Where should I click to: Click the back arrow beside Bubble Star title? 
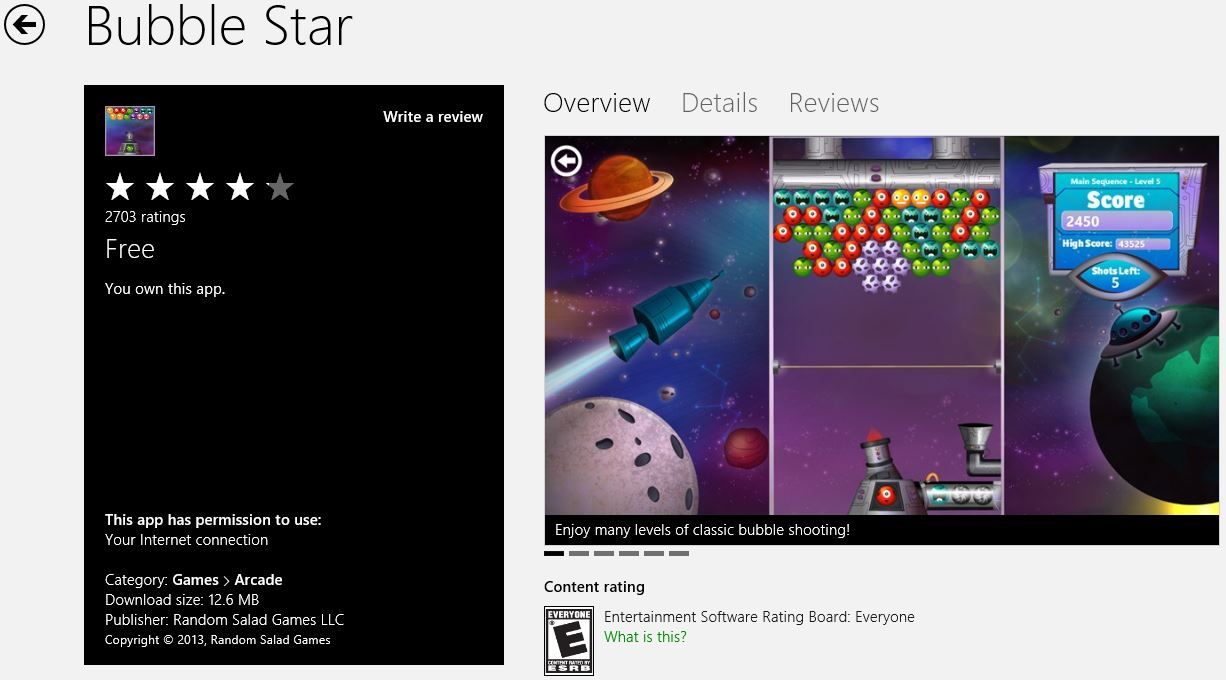click(24, 24)
